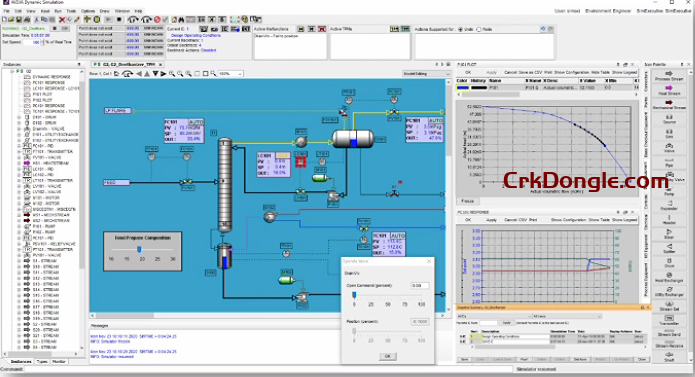Switch to the Types tab at bottom left

pyautogui.click(x=42, y=361)
